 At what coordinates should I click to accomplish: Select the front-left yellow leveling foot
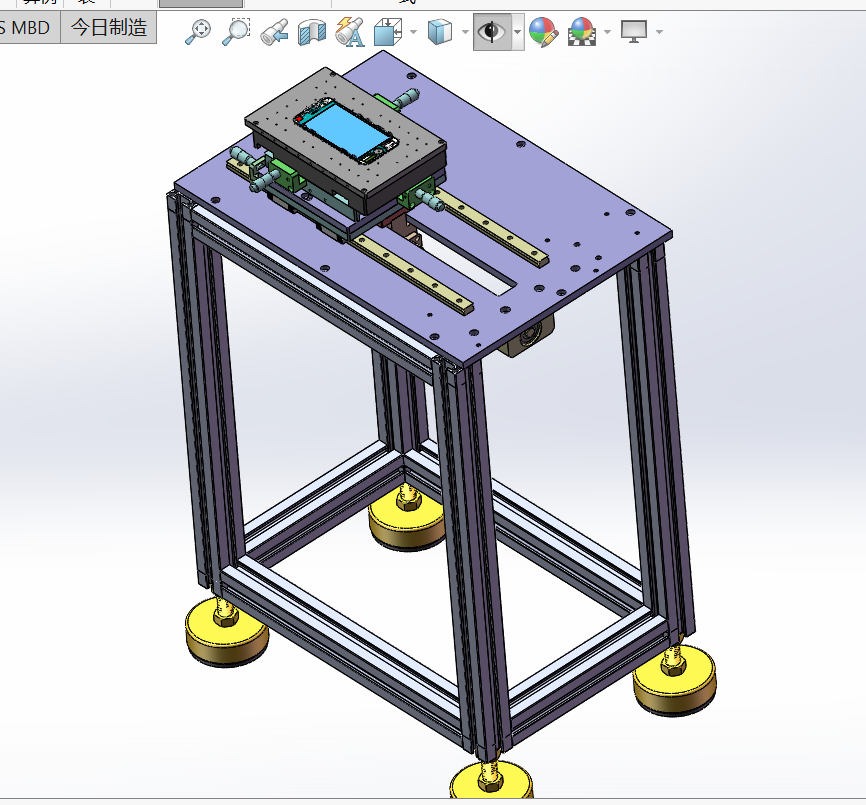click(227, 632)
